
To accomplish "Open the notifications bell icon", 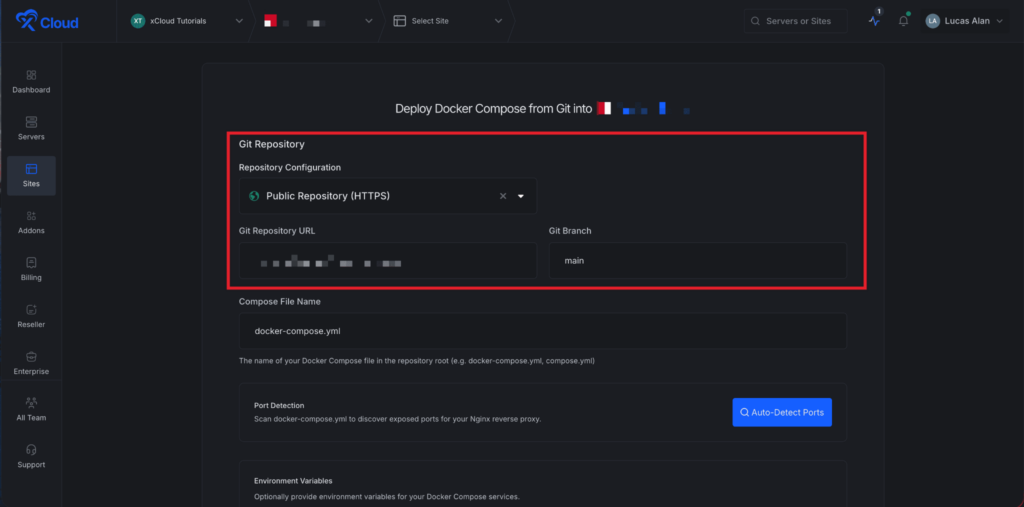I will pos(903,21).
